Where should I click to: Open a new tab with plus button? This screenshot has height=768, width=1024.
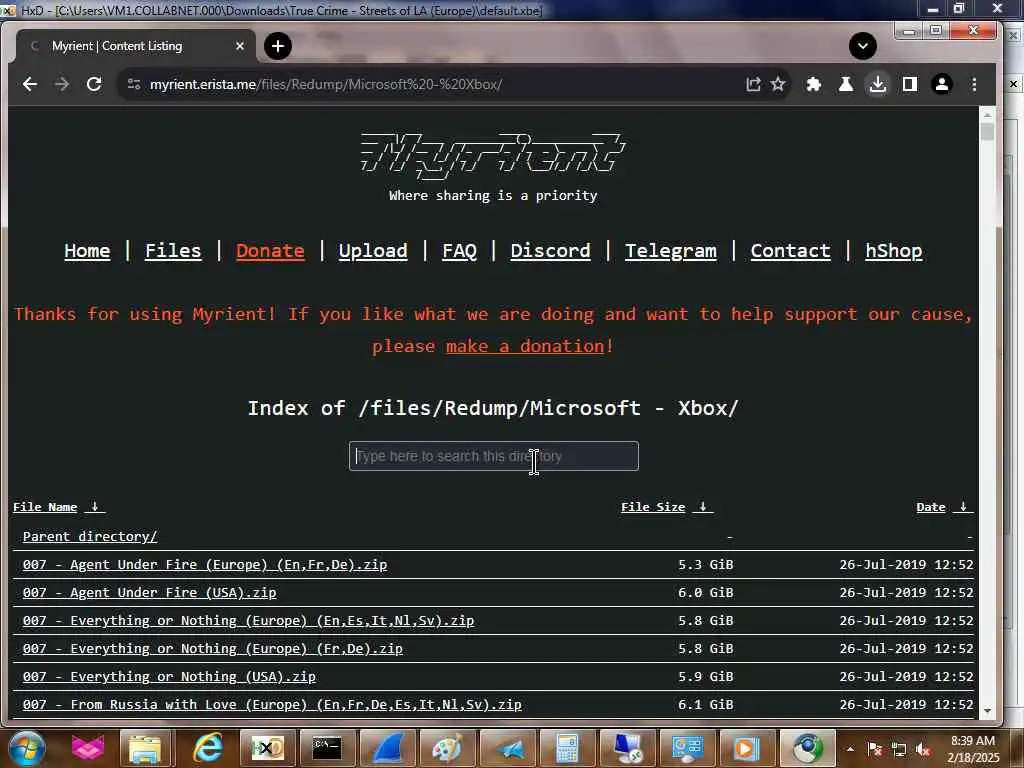pos(278,46)
